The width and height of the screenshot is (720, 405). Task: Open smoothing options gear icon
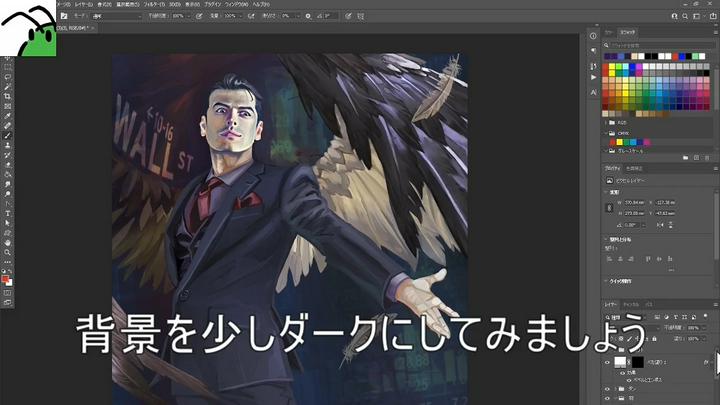coord(308,16)
